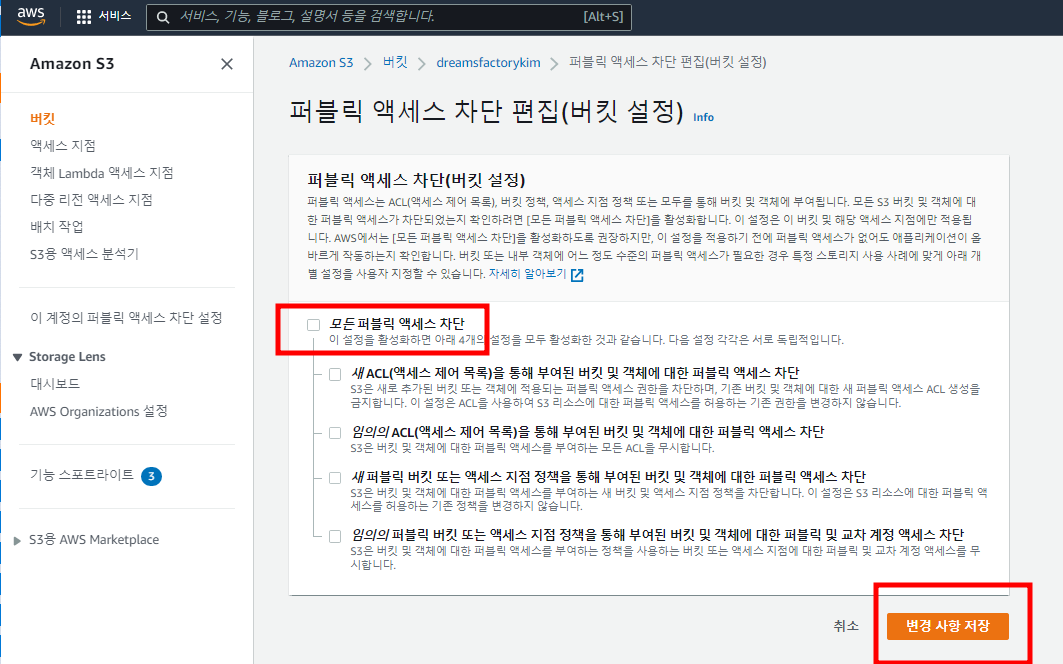Check 임의의 ACL 퍼블릭 액세스 차단 option
The height and width of the screenshot is (664, 1063).
[x=335, y=433]
